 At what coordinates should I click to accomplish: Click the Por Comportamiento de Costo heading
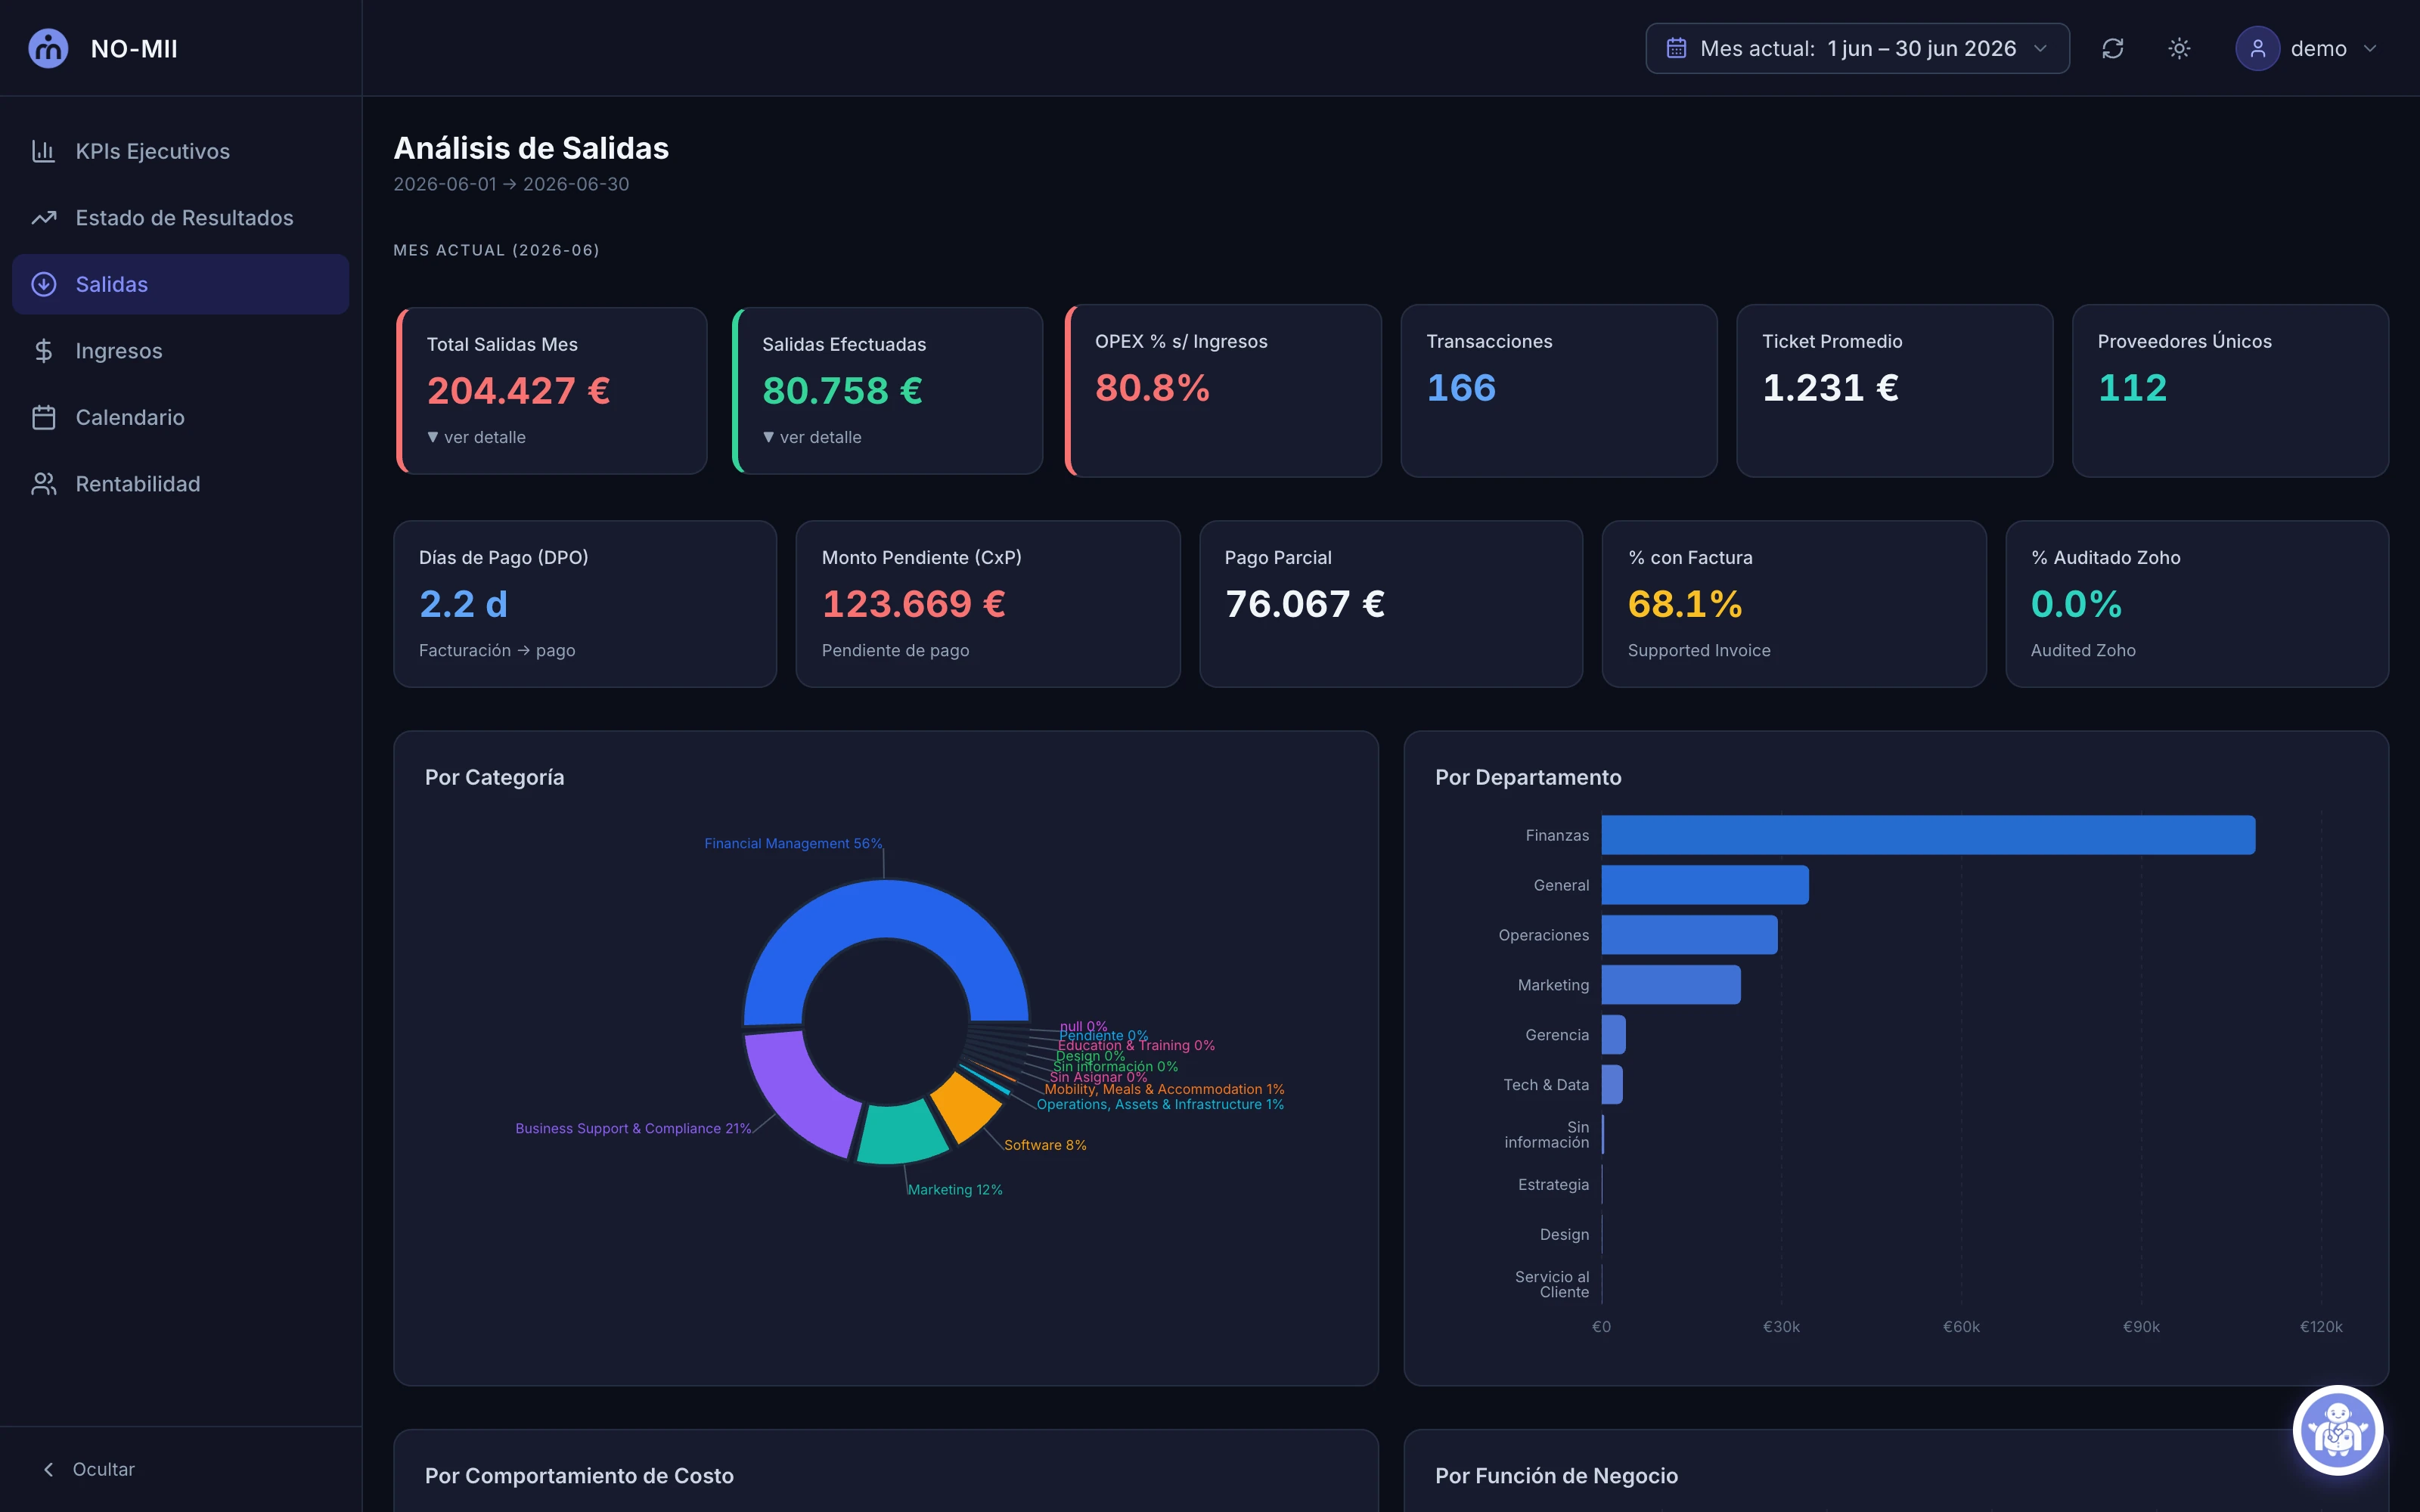click(579, 1476)
